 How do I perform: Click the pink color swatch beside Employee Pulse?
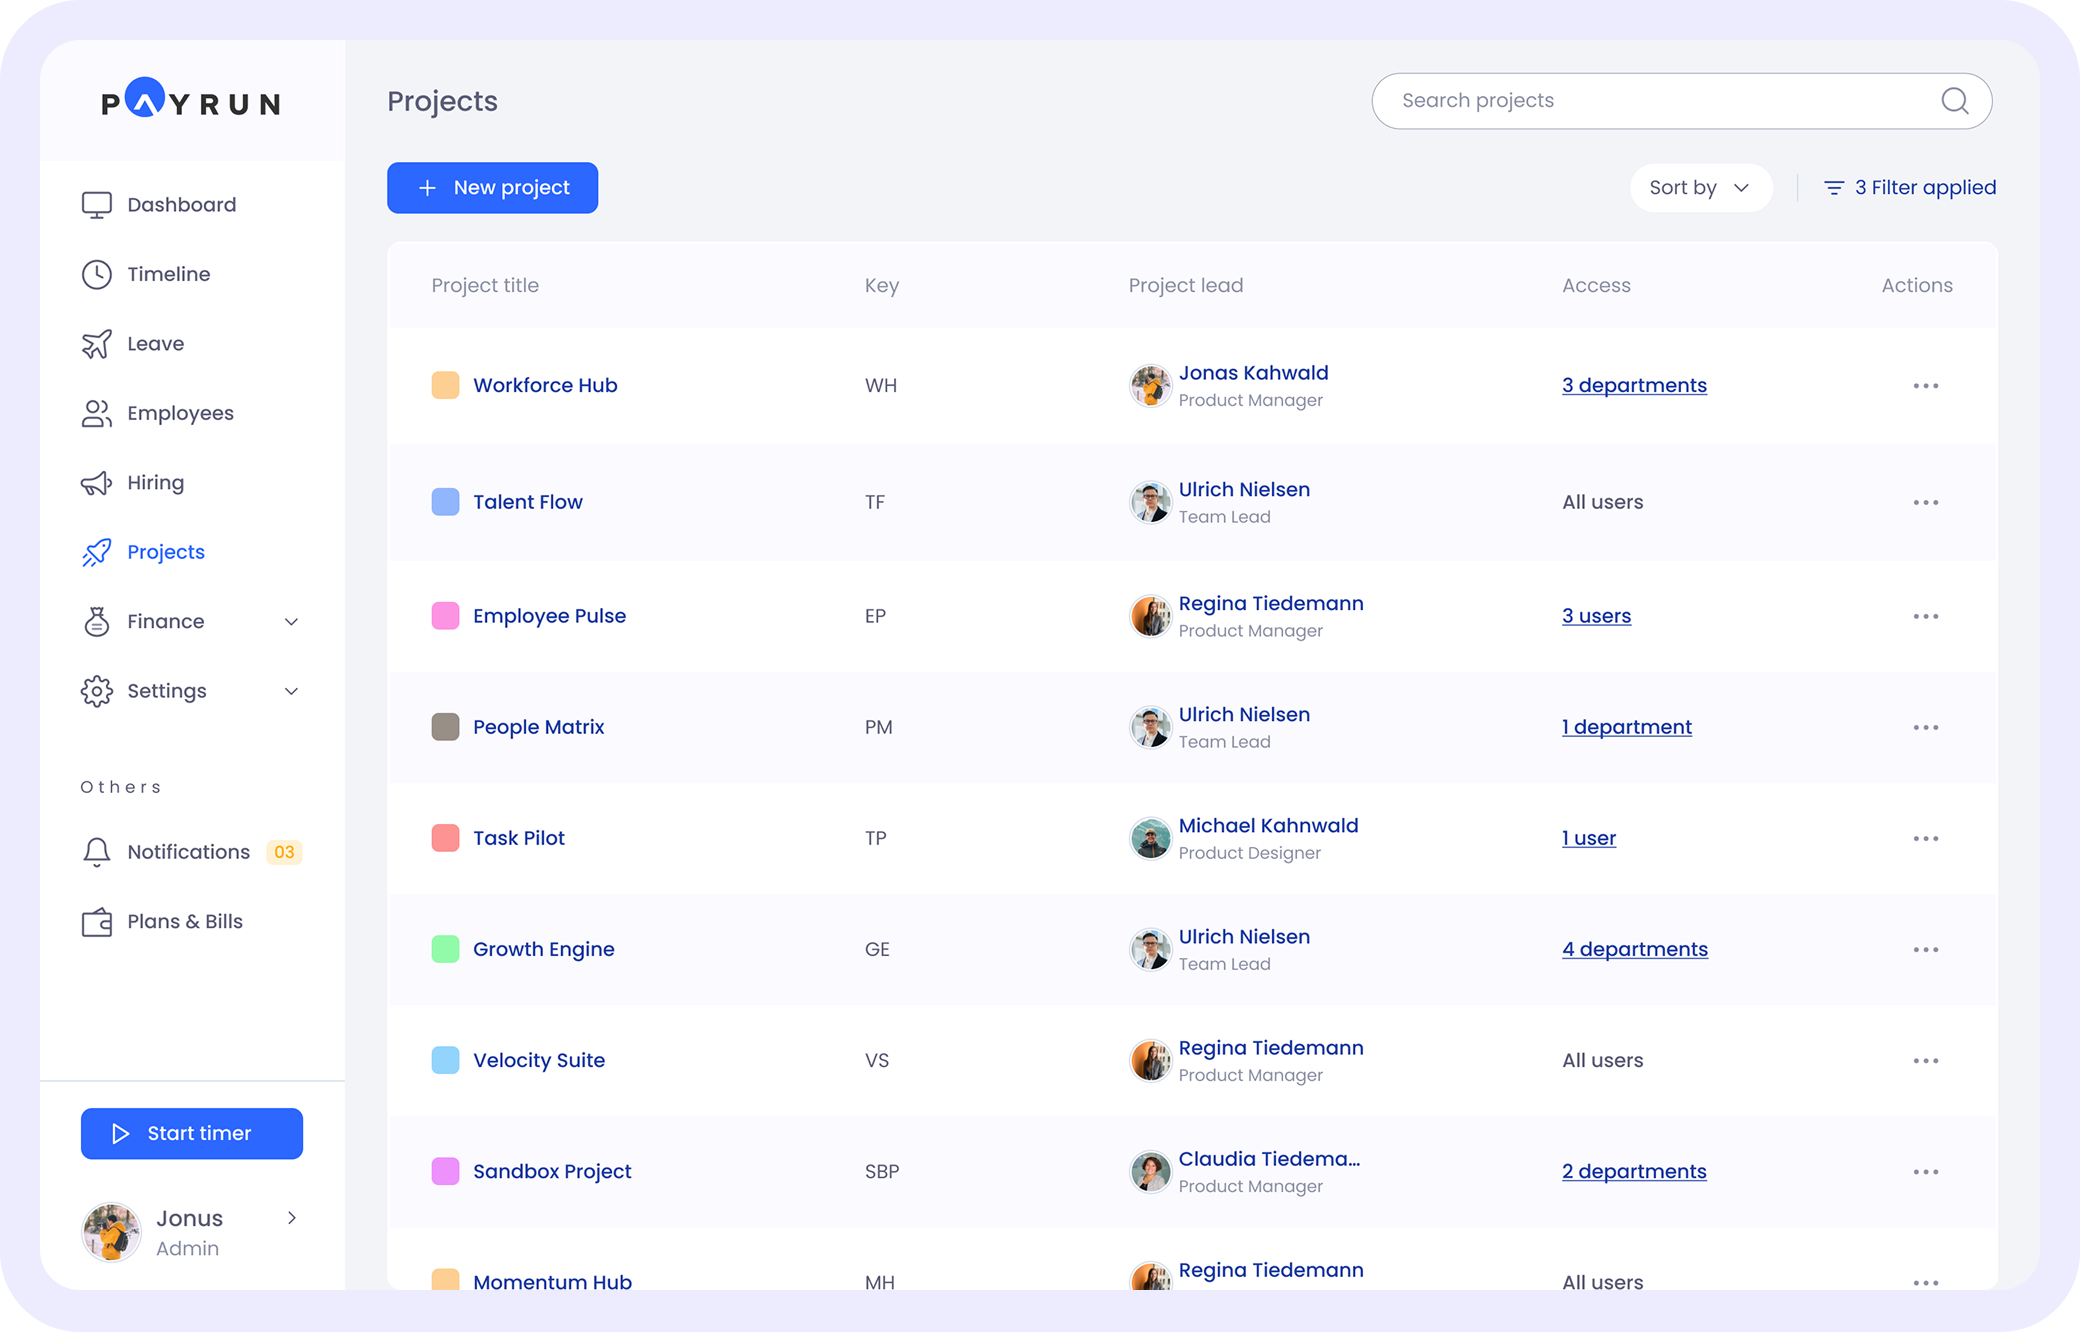tap(445, 616)
